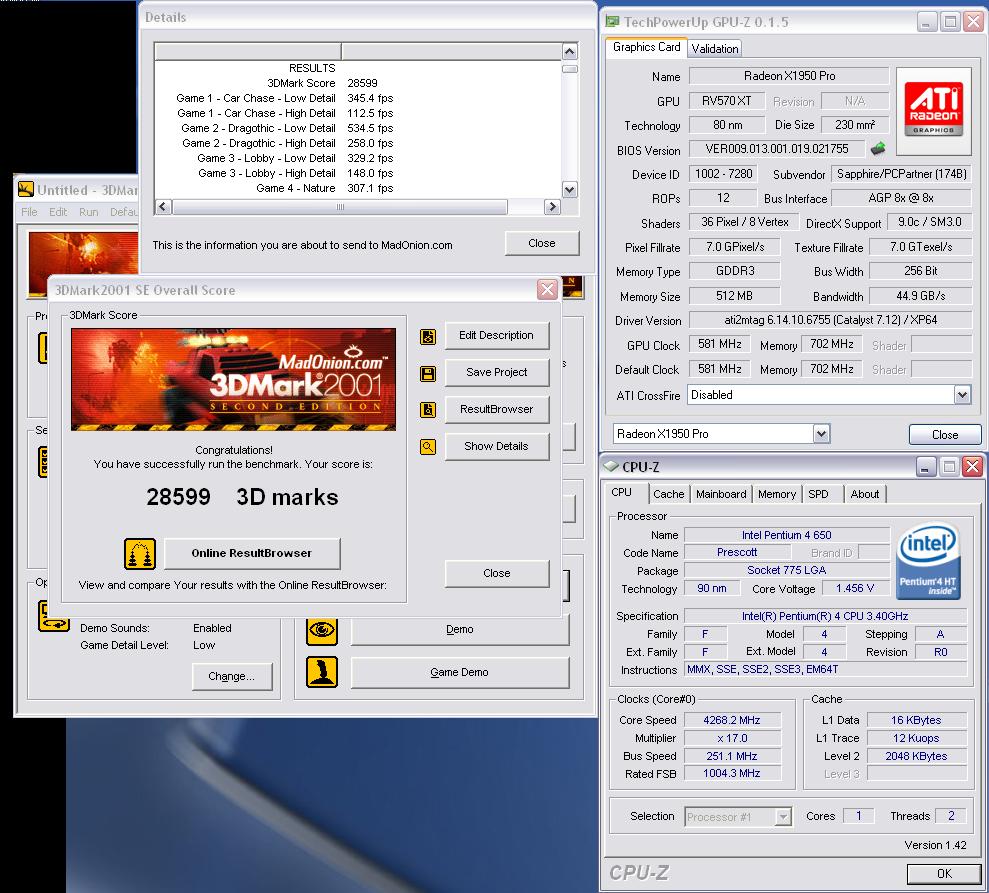Click the BIOS Version field
This screenshot has height=893, width=989.
(x=777, y=149)
